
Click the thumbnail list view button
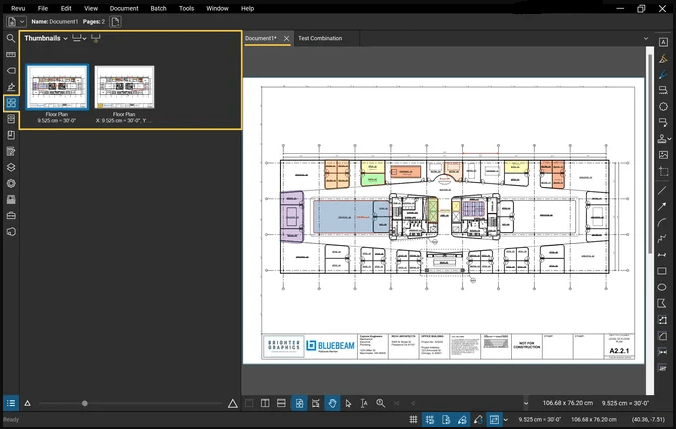[11, 403]
